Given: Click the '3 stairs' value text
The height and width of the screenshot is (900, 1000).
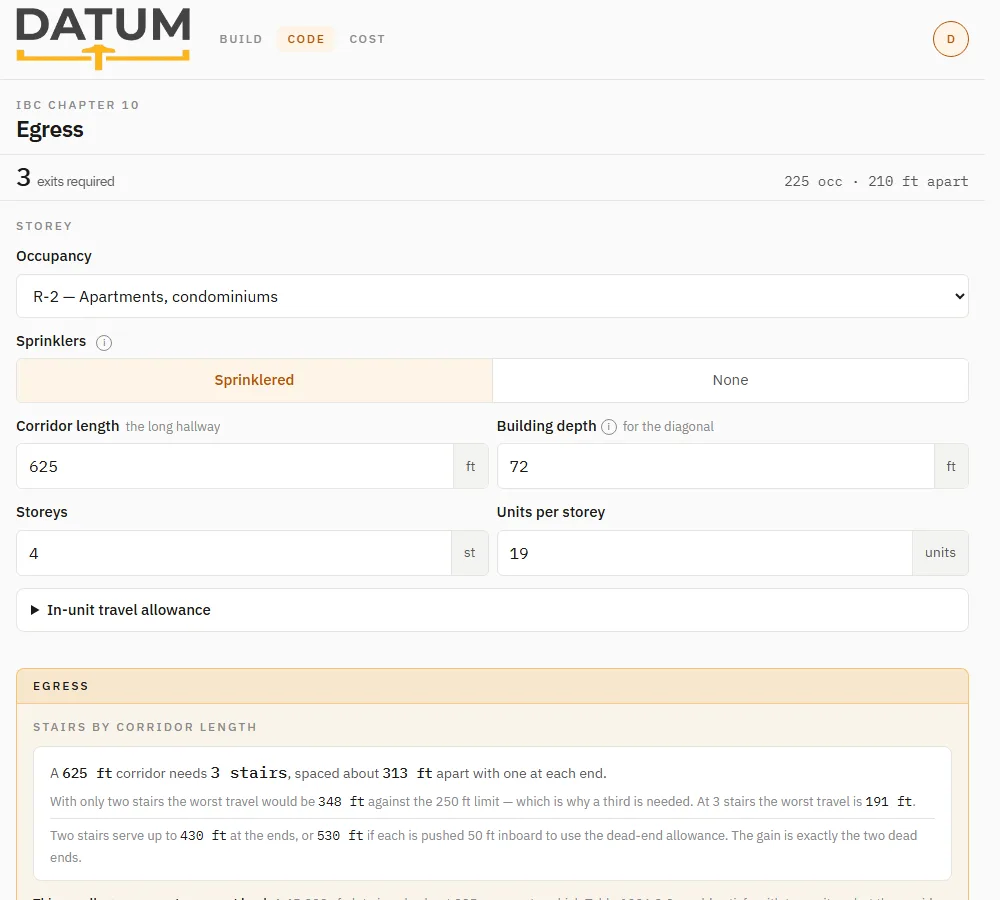Looking at the screenshot, I should click(249, 773).
